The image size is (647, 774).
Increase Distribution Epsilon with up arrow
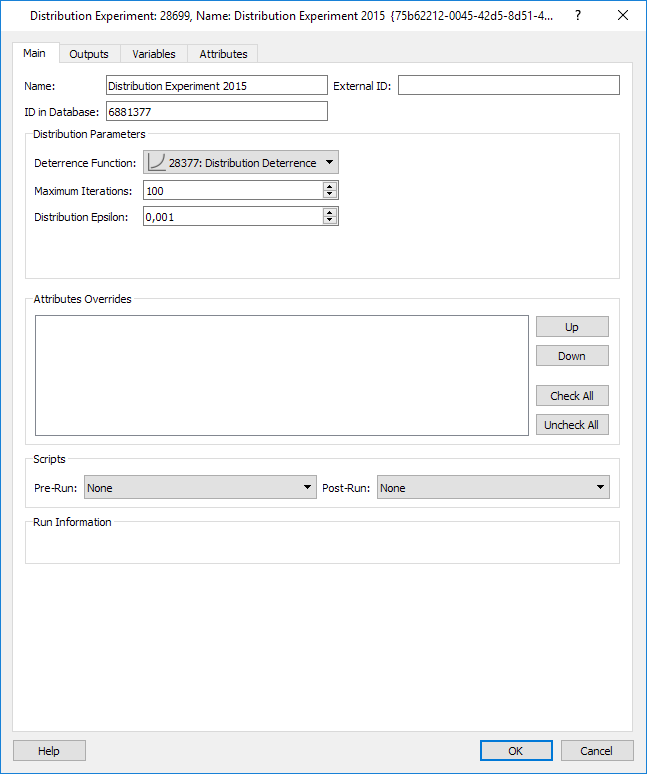330,212
